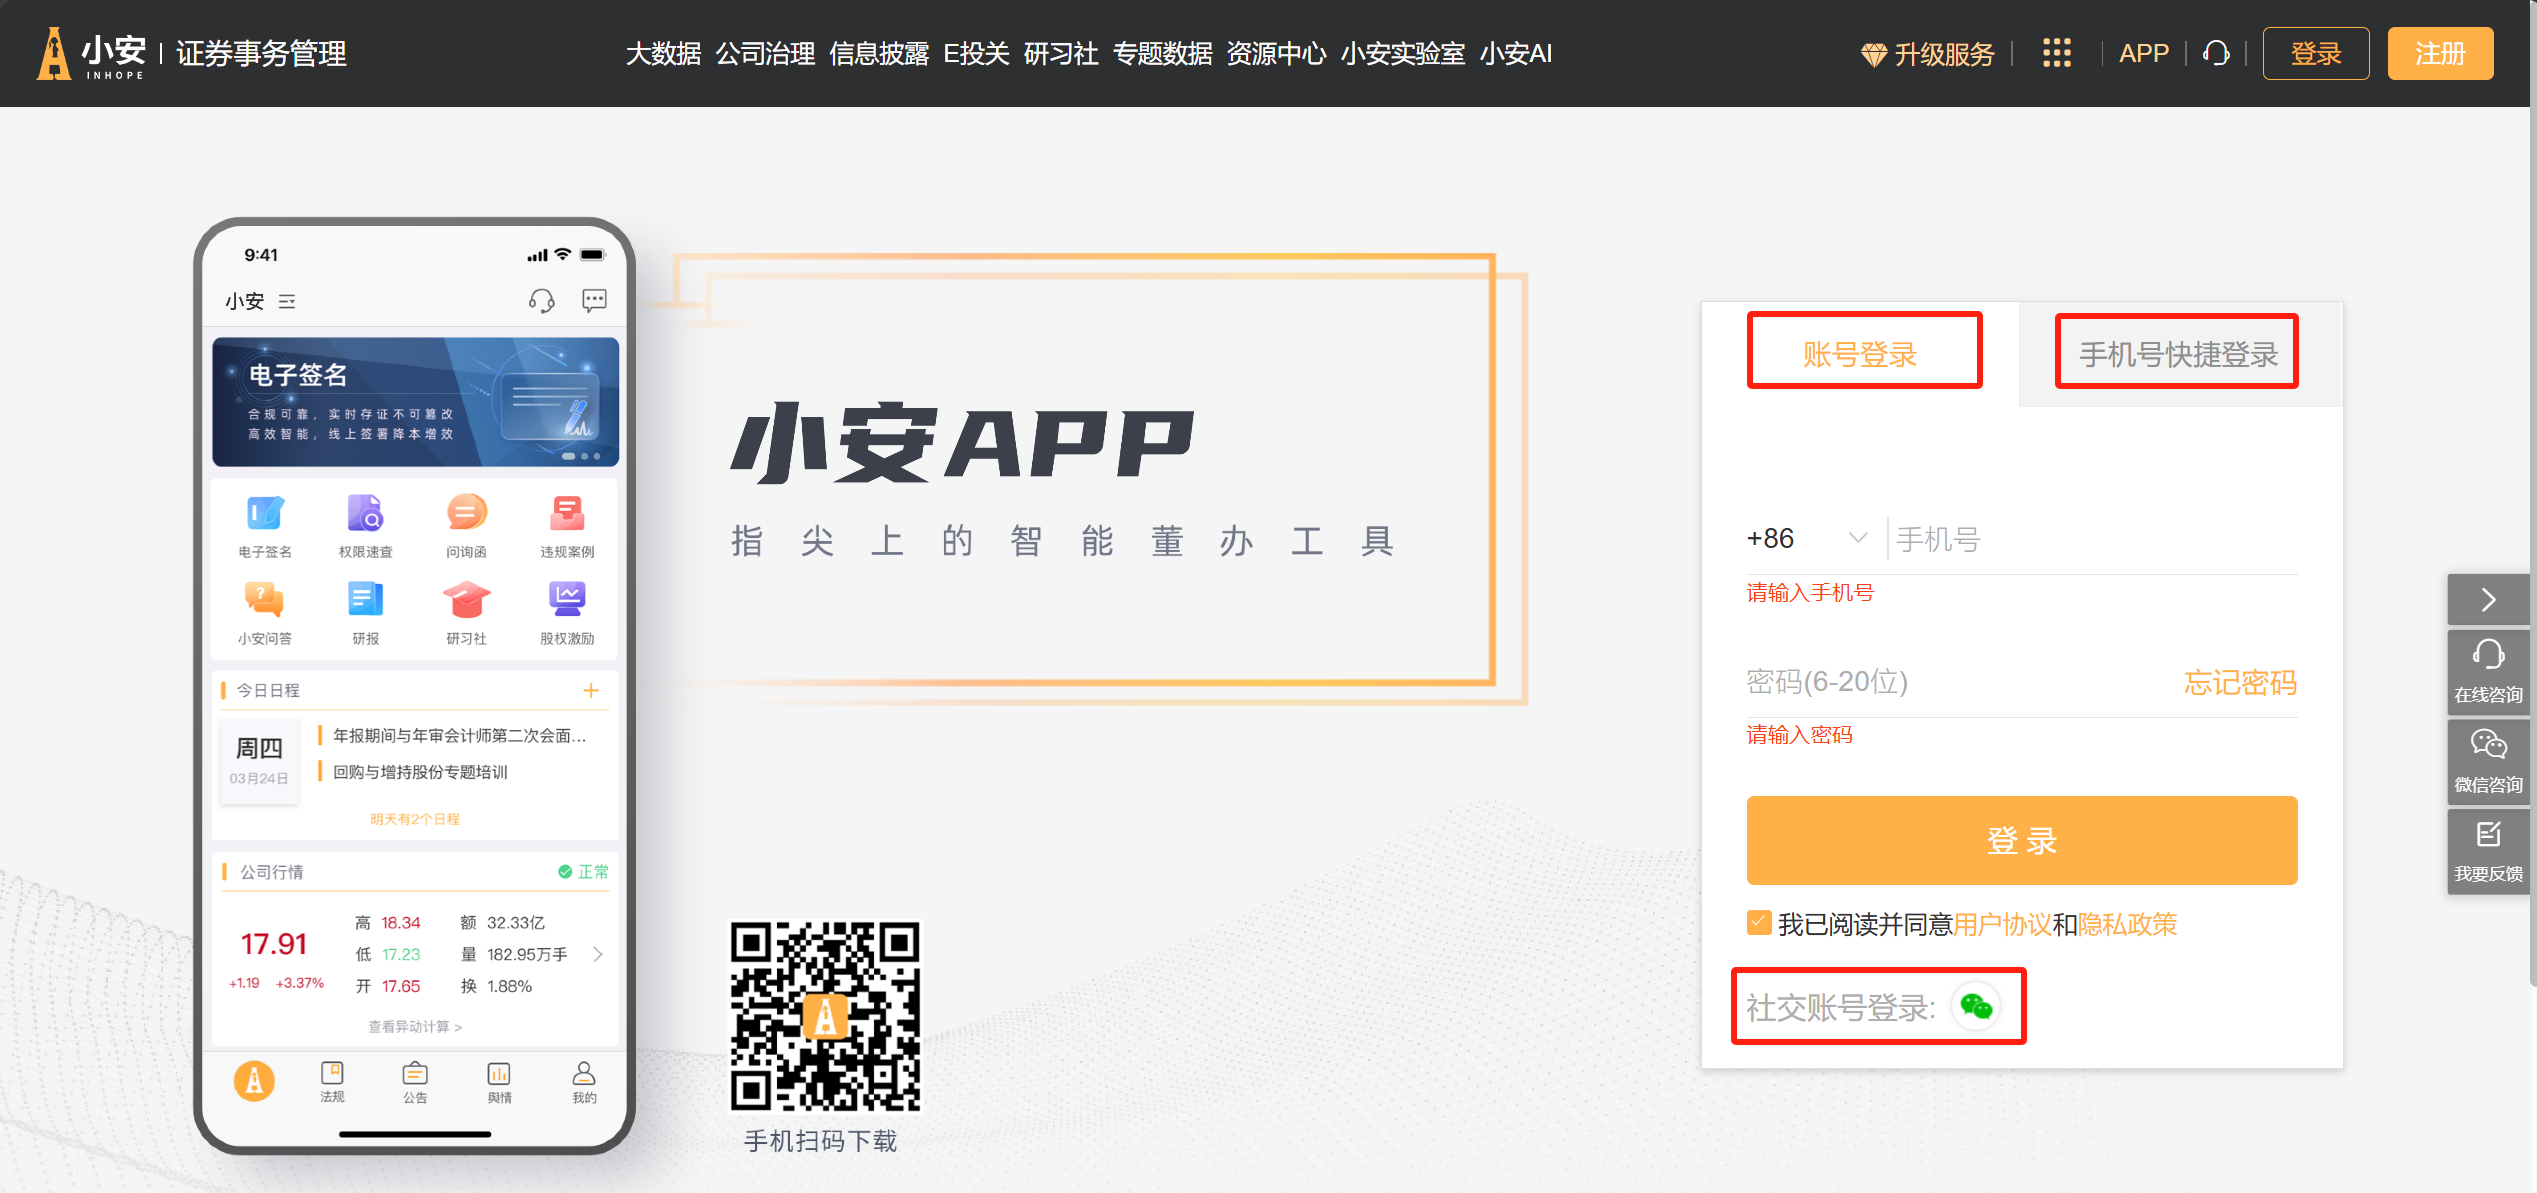The width and height of the screenshot is (2537, 1193).
Task: Click the 小安问答 icon in the phone
Action: (x=264, y=599)
